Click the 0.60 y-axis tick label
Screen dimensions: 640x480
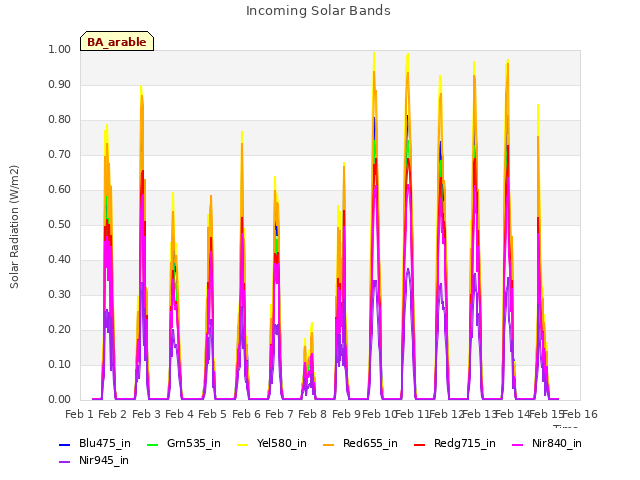coord(60,190)
